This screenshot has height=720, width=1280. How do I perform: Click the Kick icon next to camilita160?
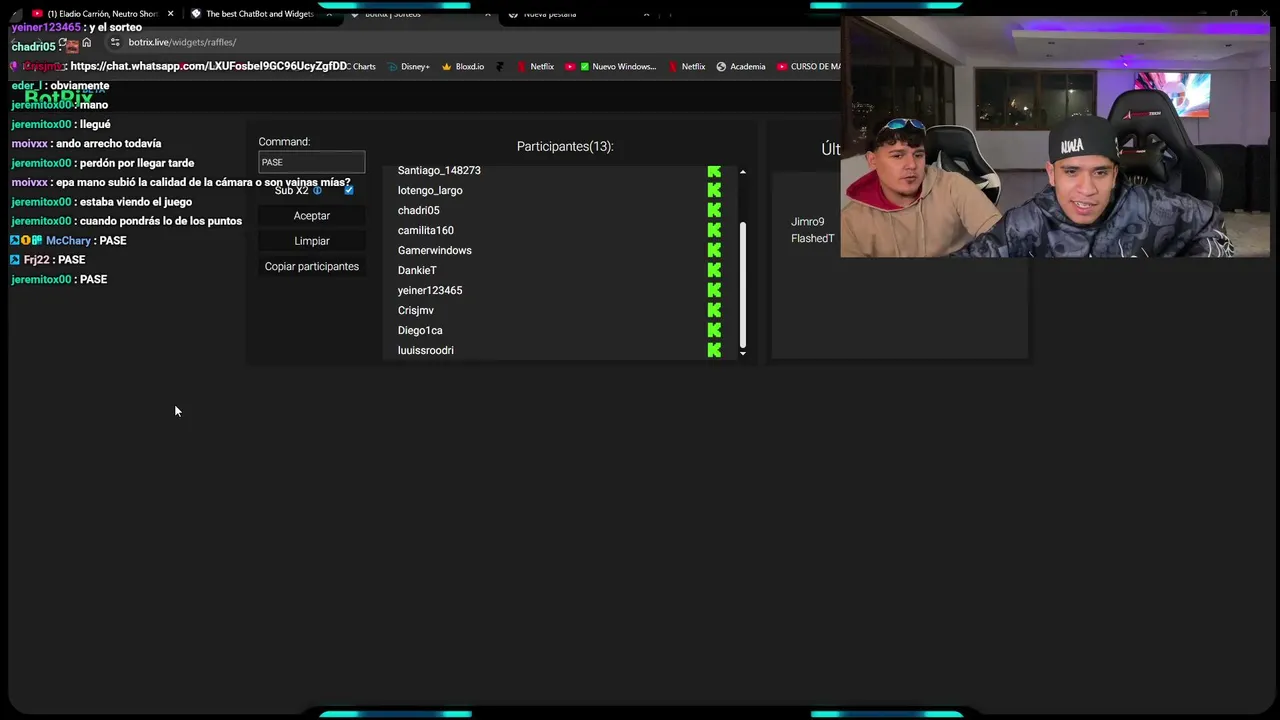coord(714,230)
